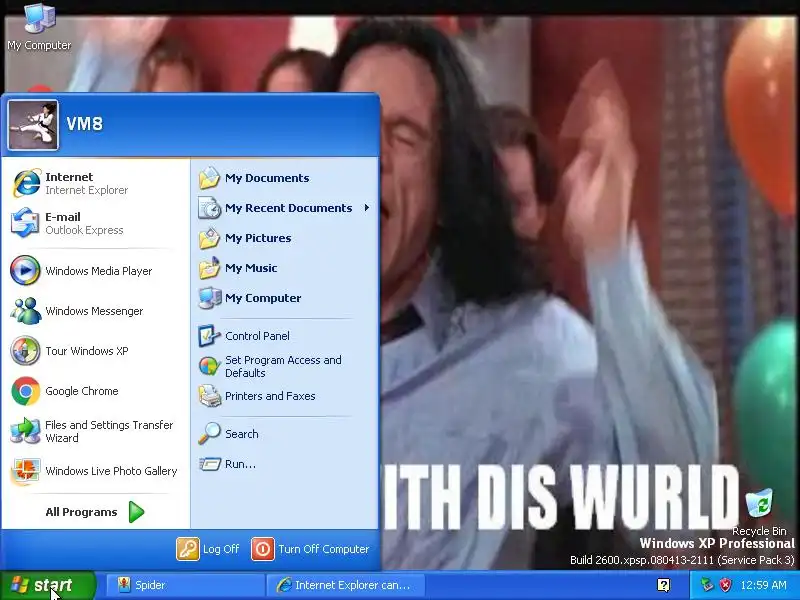Select the My Computer desktop icon
800x600 pixels.
click(x=39, y=27)
